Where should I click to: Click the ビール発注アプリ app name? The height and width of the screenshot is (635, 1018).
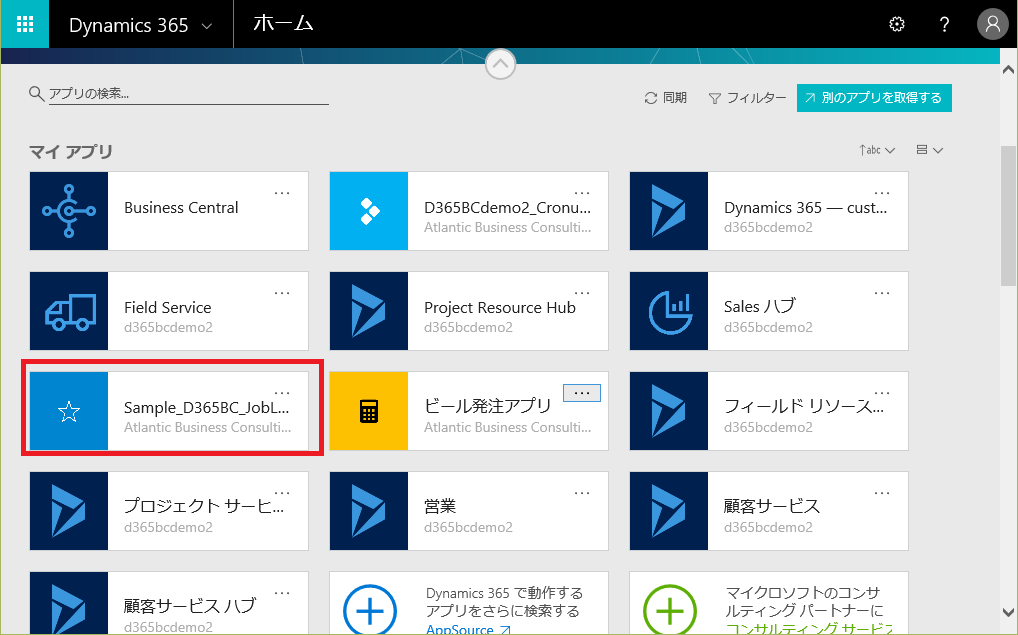(488, 406)
